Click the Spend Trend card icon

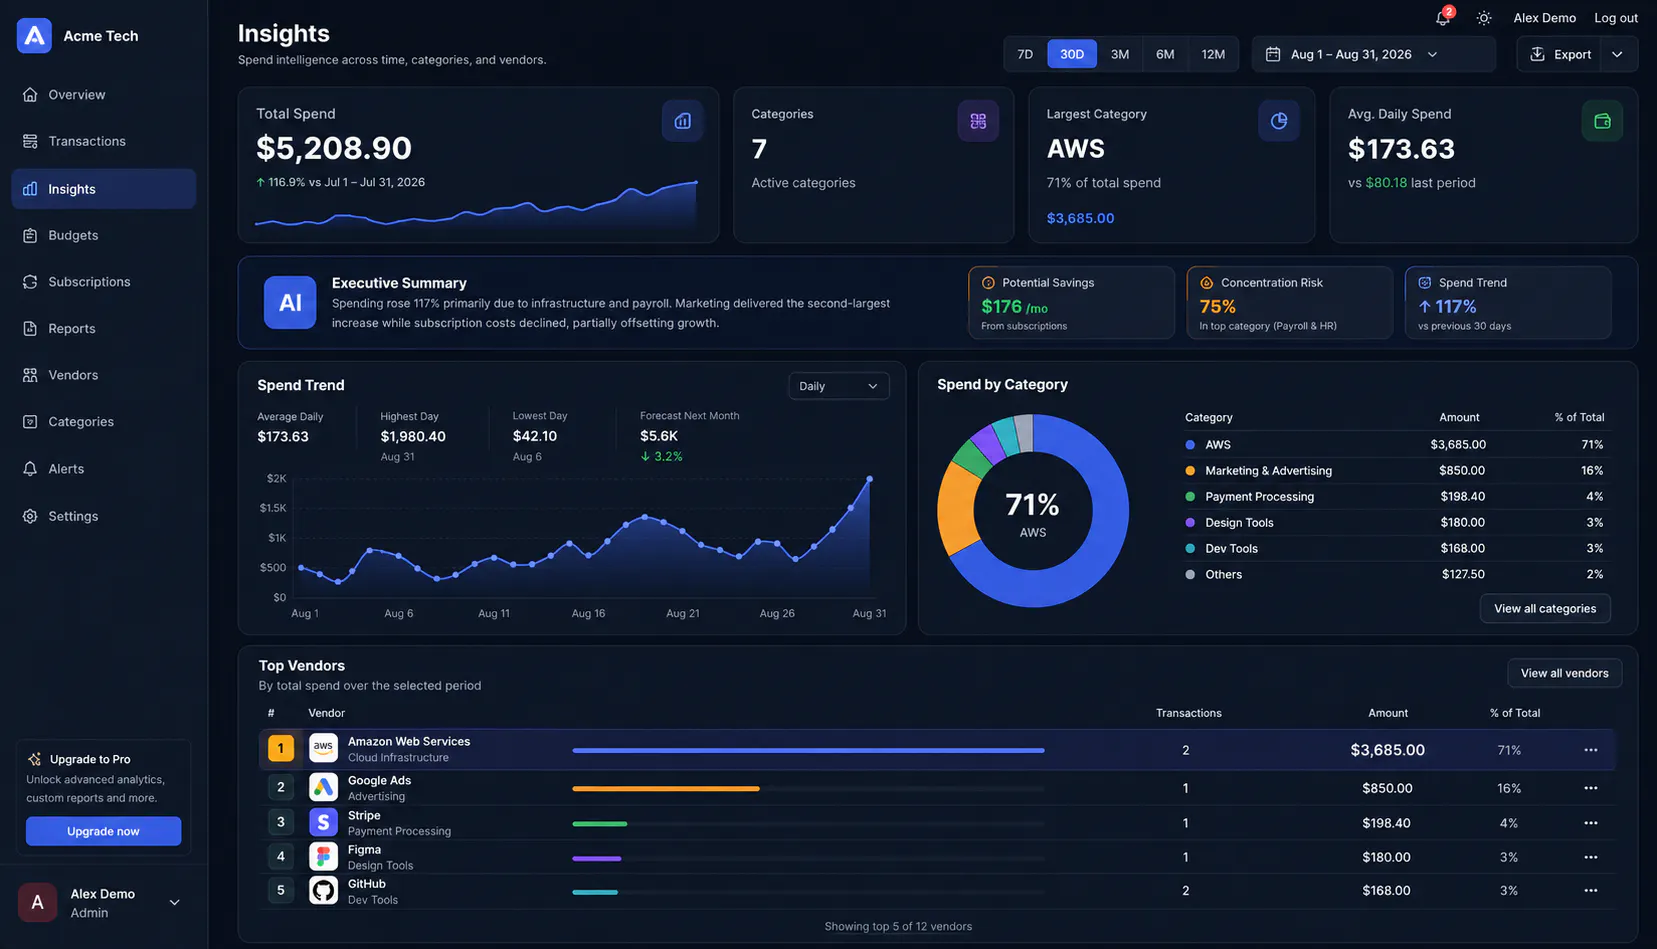click(x=1424, y=283)
